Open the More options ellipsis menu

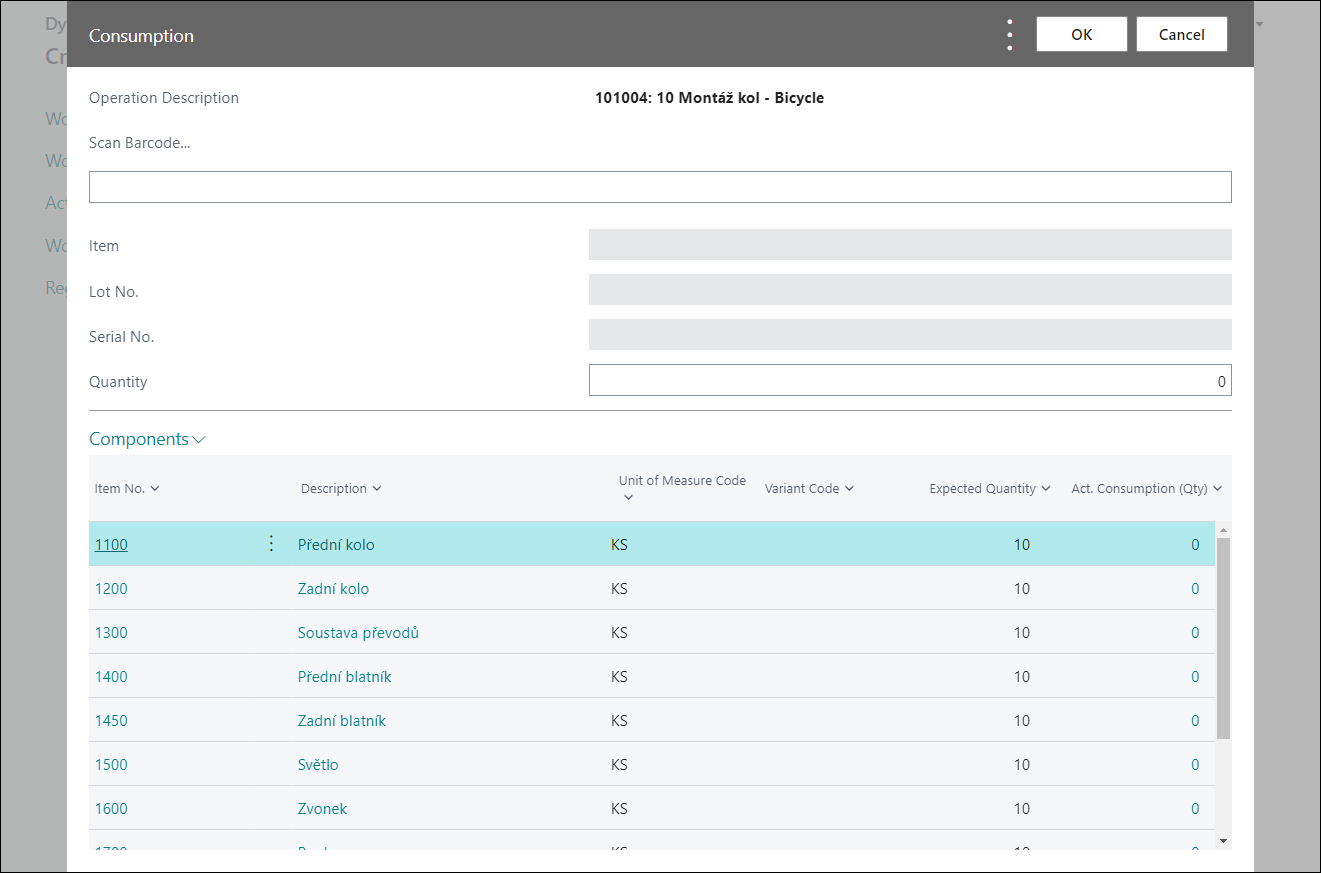pos(1009,33)
